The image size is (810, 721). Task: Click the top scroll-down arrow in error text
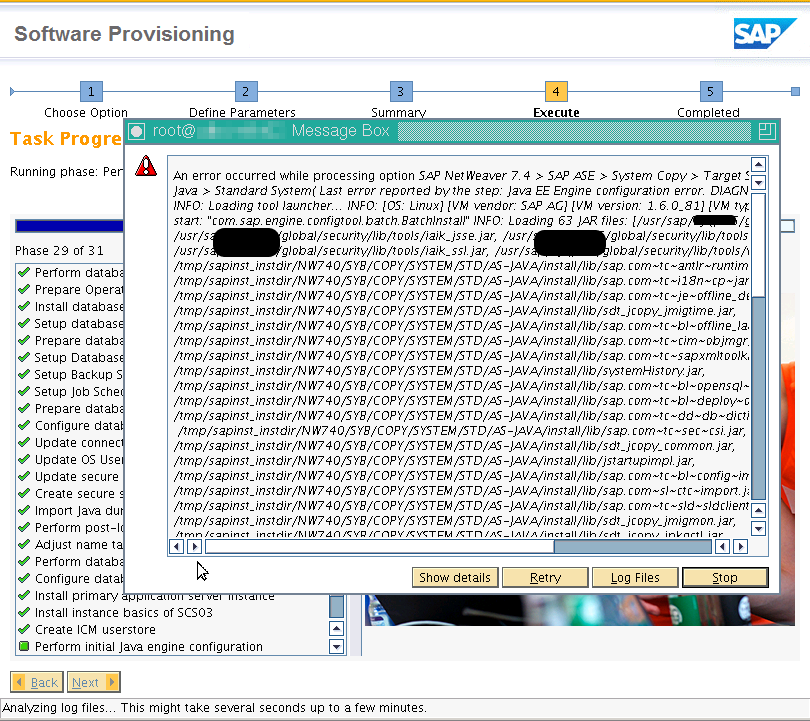758,182
